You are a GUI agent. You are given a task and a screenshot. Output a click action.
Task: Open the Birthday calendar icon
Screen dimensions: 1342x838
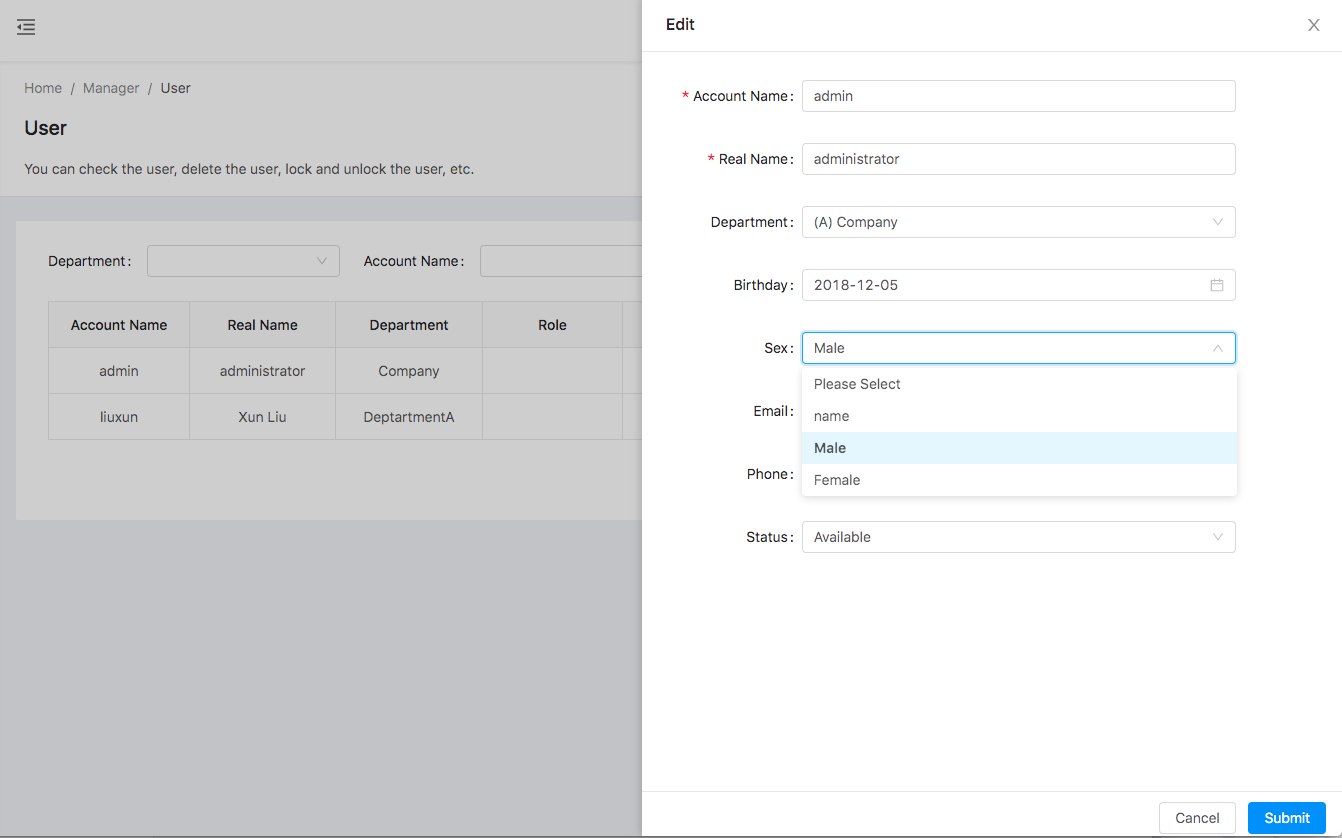[1217, 285]
